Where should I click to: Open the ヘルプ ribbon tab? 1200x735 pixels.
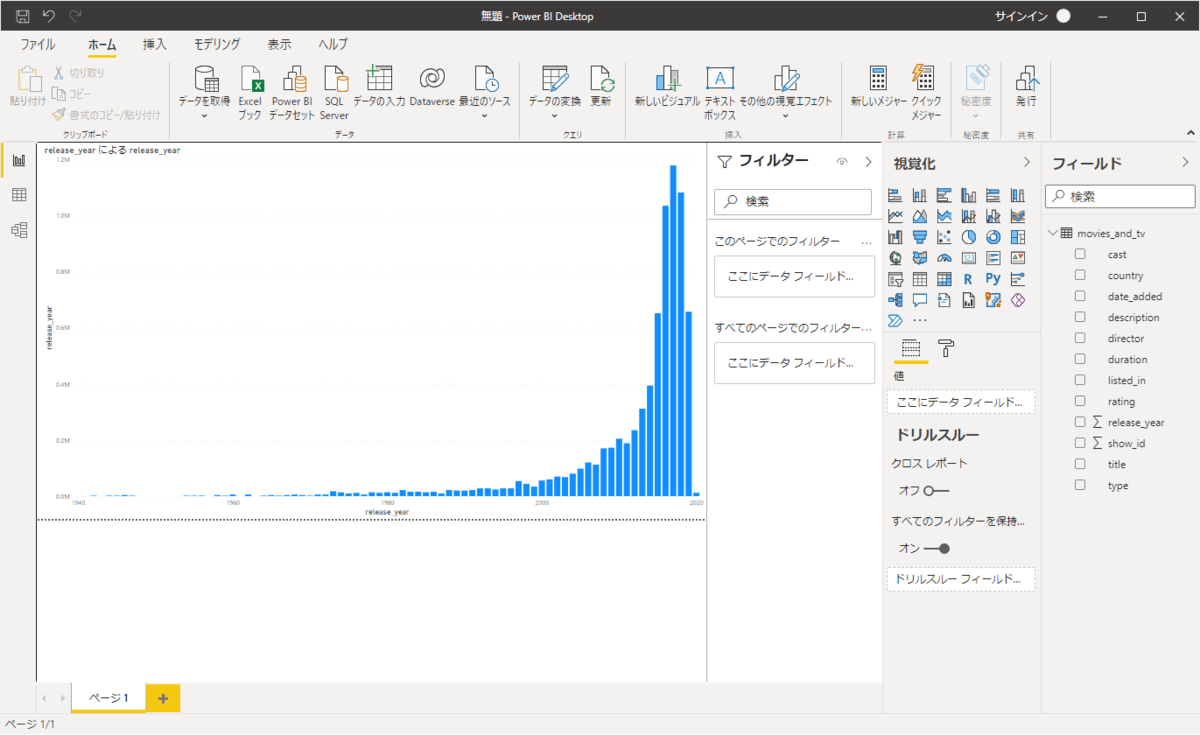click(x=333, y=44)
